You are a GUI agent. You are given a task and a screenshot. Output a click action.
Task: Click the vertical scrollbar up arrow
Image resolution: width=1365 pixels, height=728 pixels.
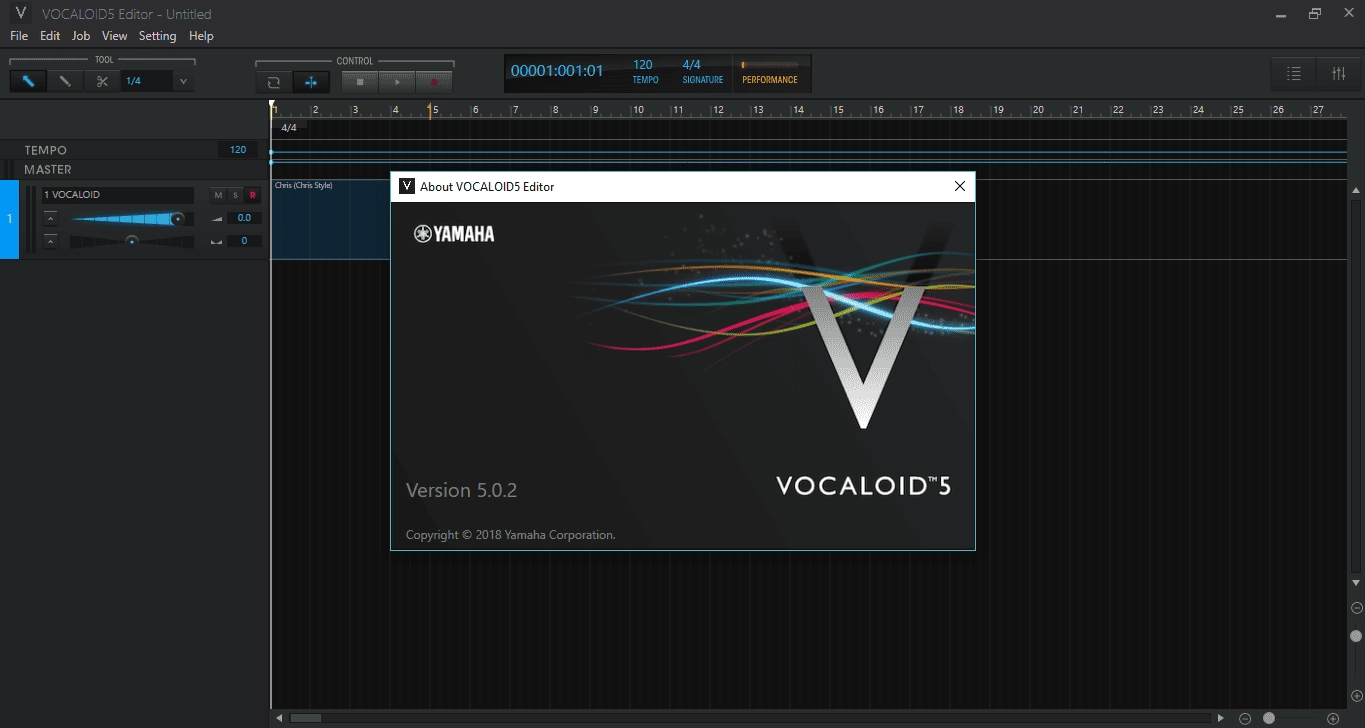(x=1356, y=190)
